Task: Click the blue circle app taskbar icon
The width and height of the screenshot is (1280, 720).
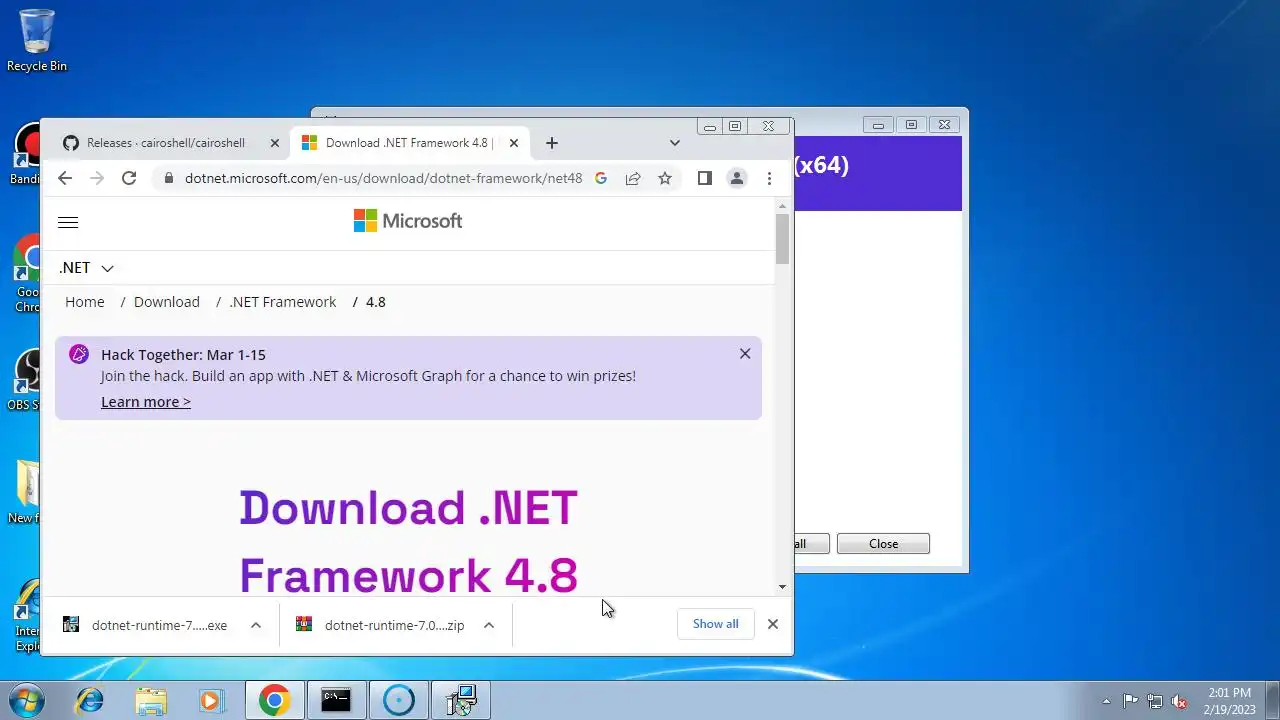Action: pyautogui.click(x=398, y=701)
